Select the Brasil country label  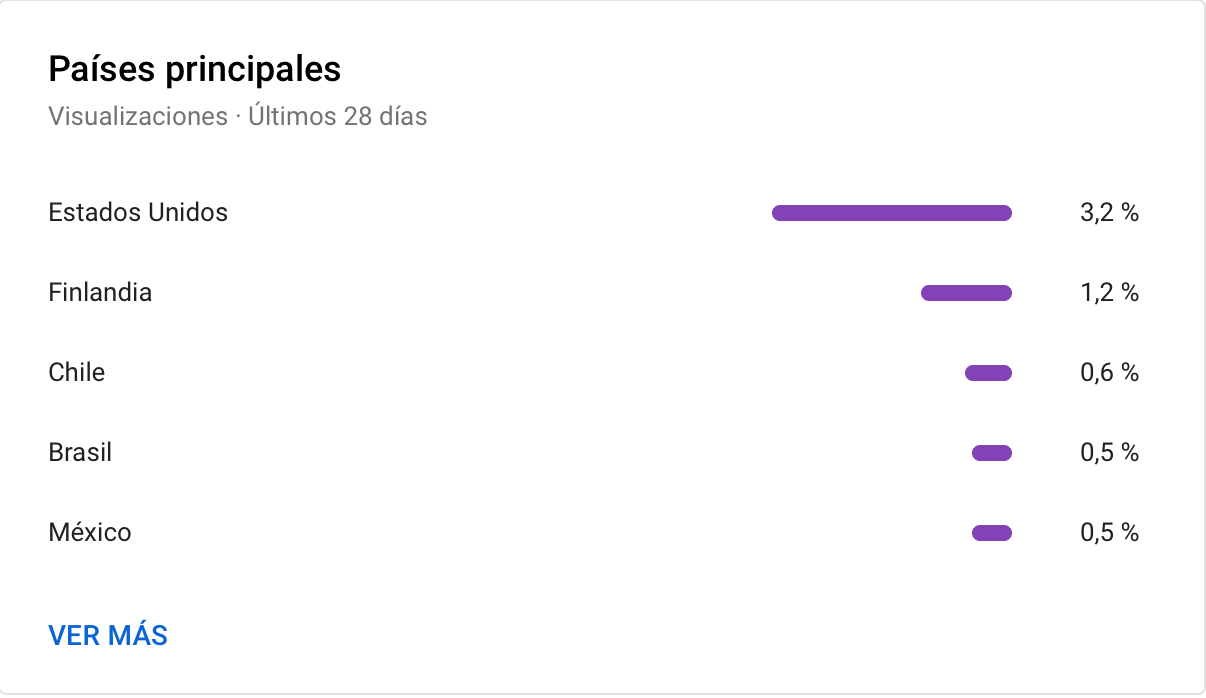pyautogui.click(x=80, y=453)
